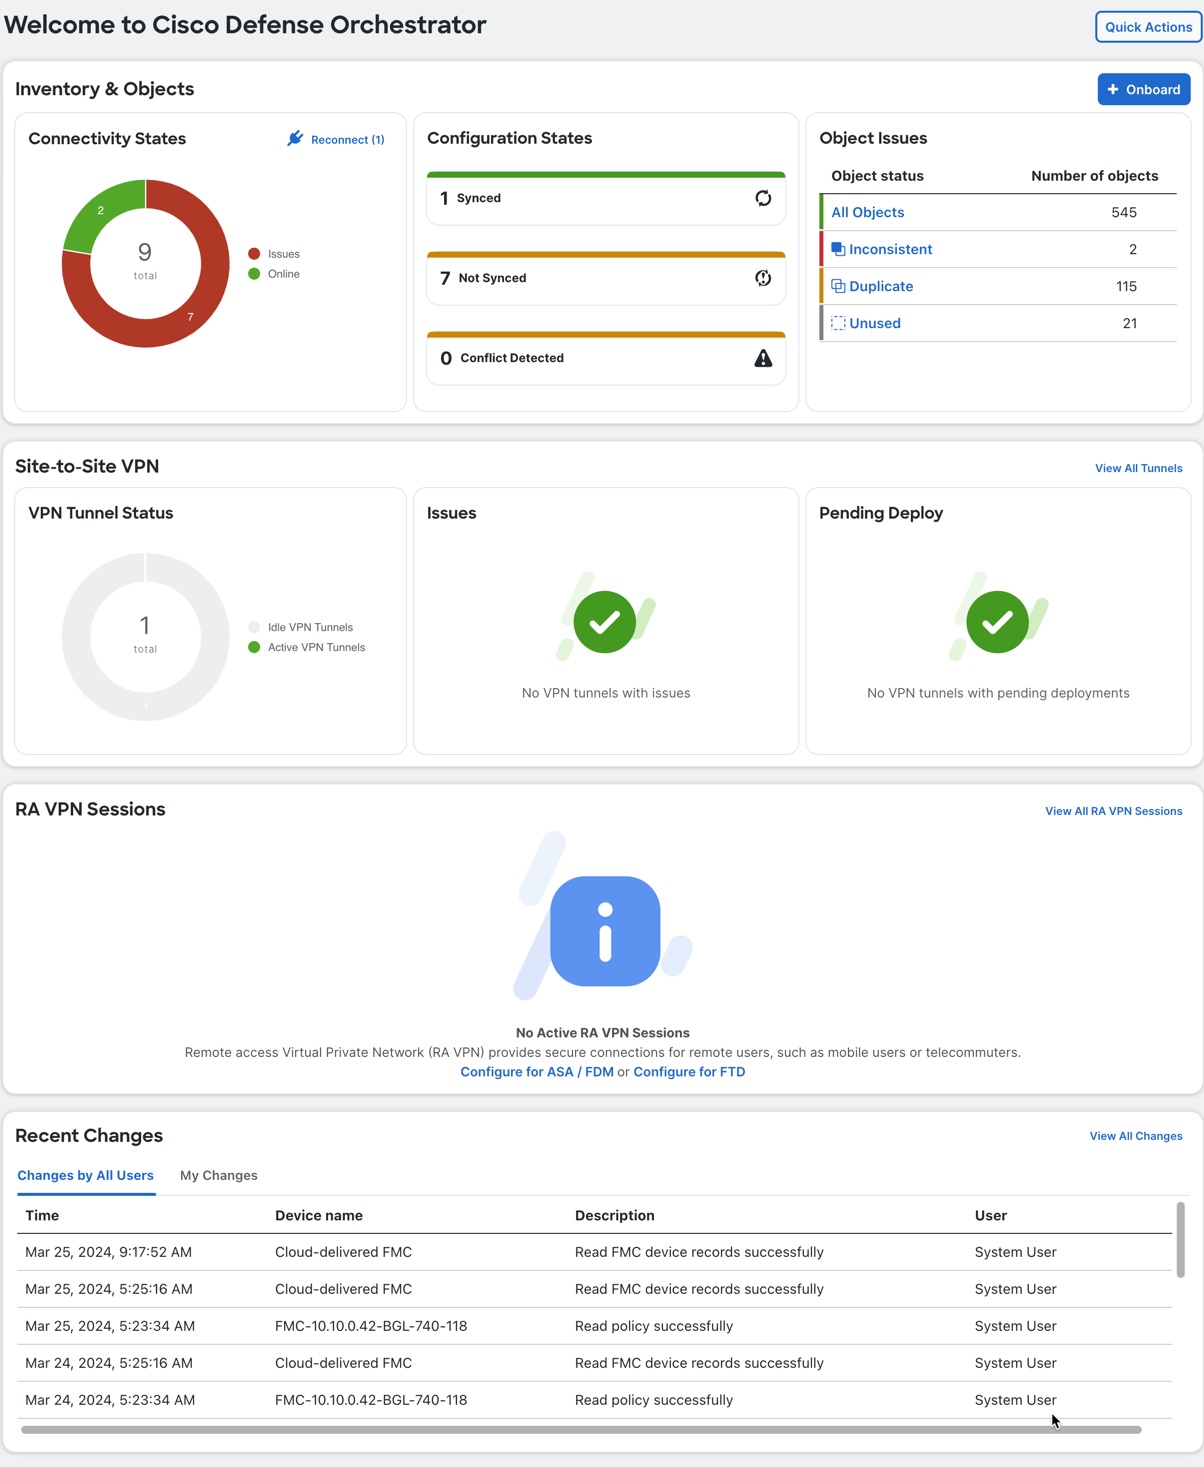Open View All Tunnels

click(x=1138, y=468)
